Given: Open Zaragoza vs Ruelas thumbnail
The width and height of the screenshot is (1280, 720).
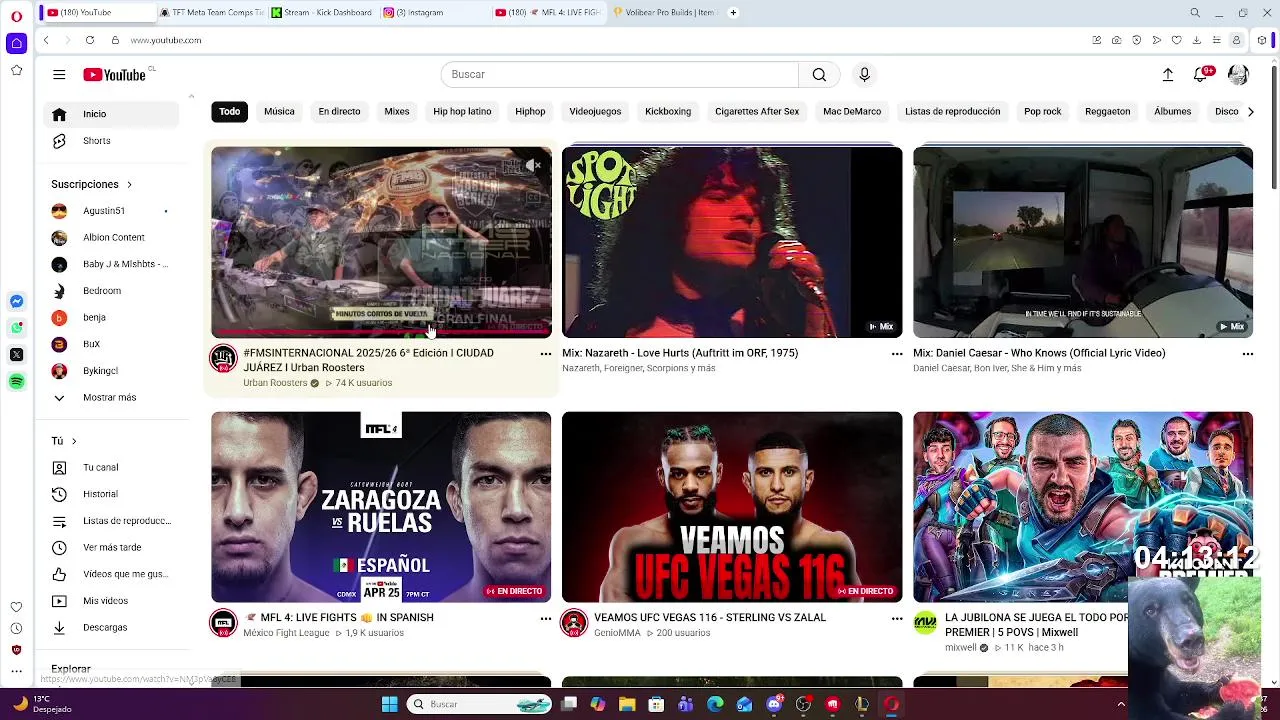Looking at the screenshot, I should (381, 507).
